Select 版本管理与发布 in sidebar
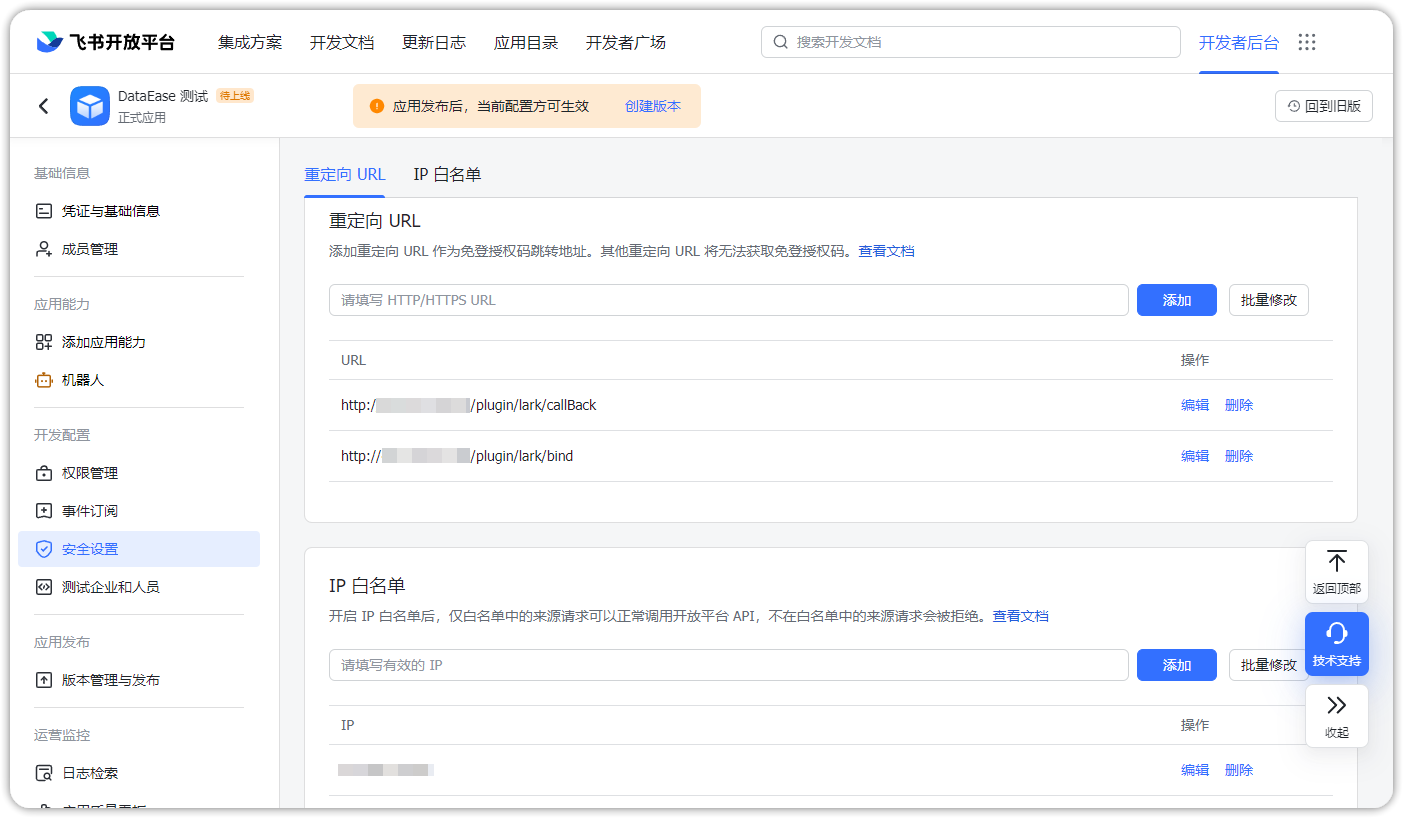 point(139,680)
